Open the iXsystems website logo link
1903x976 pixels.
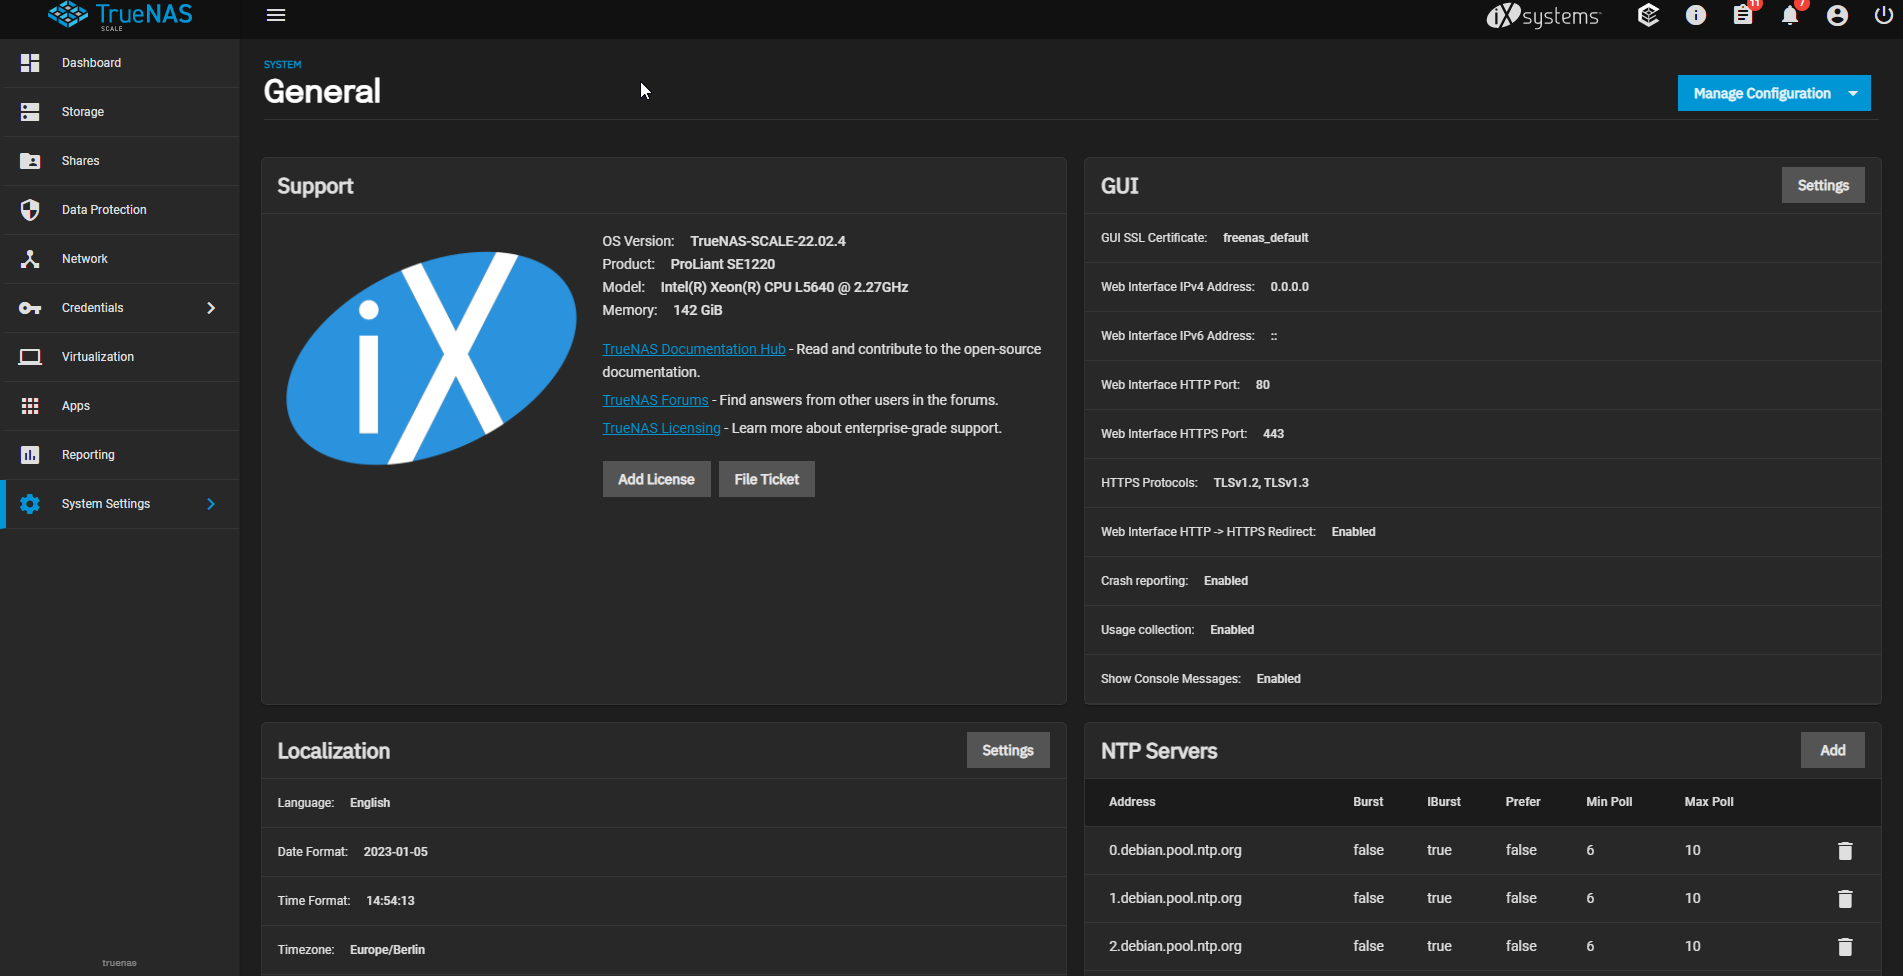1543,16
